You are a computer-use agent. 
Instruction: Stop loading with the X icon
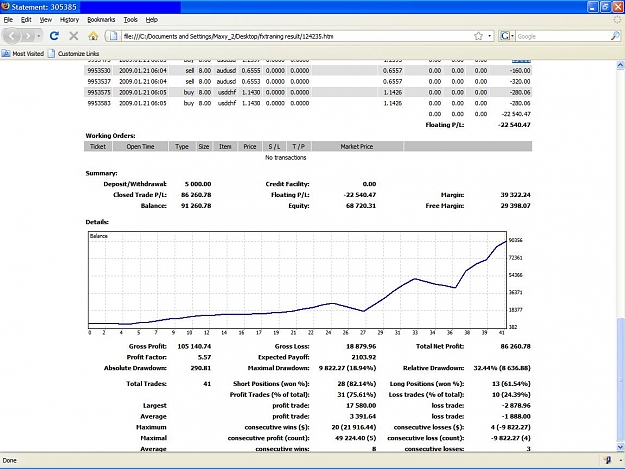(x=74, y=36)
